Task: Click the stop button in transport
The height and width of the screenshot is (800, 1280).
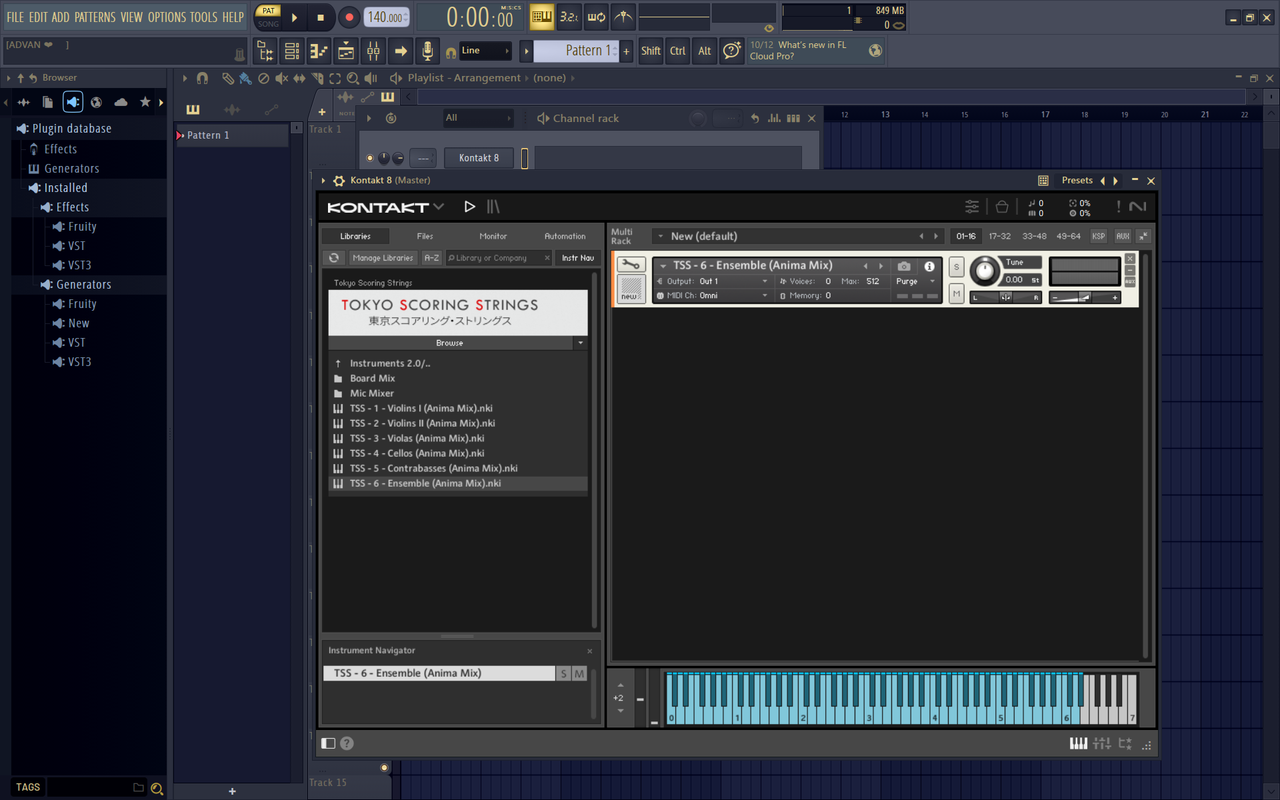Action: [321, 17]
